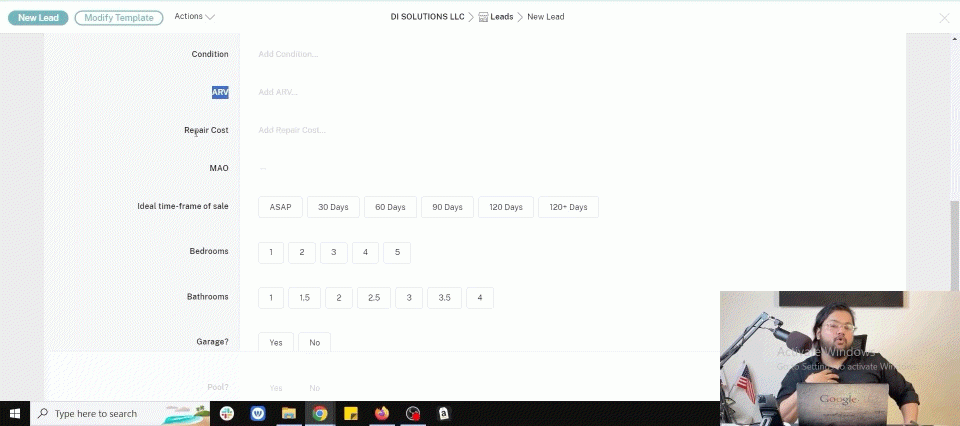Choose 3 bedrooms option

pos(333,253)
